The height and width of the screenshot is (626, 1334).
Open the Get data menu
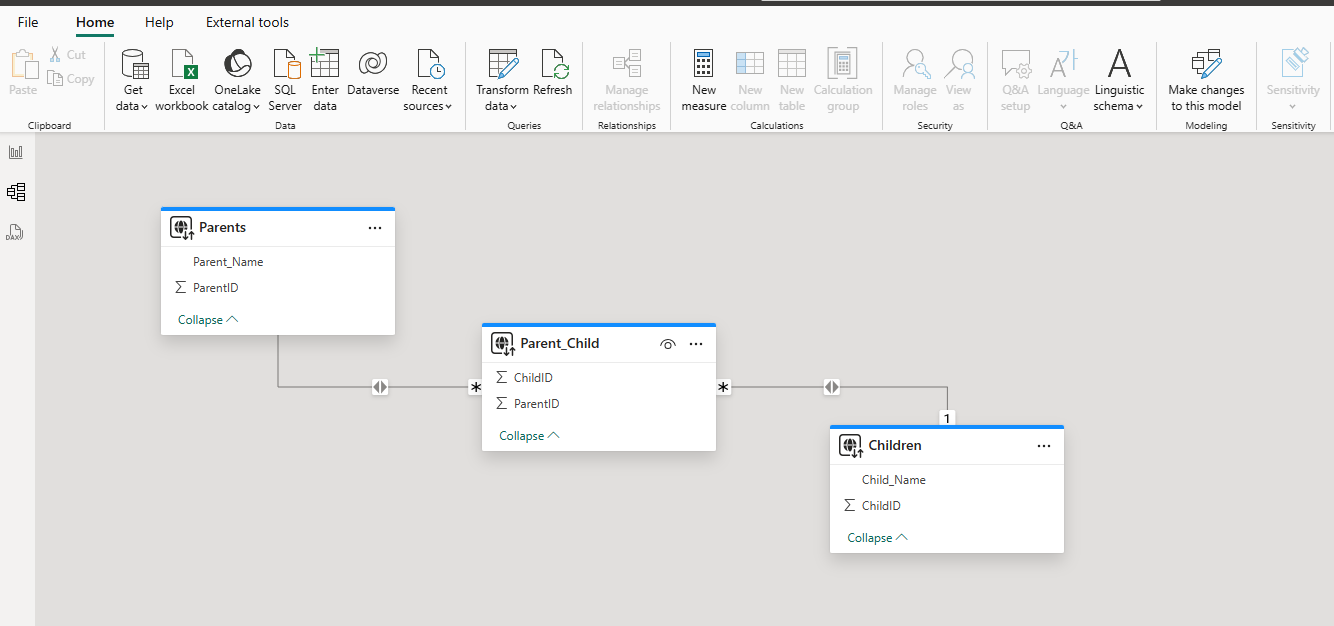point(133,79)
